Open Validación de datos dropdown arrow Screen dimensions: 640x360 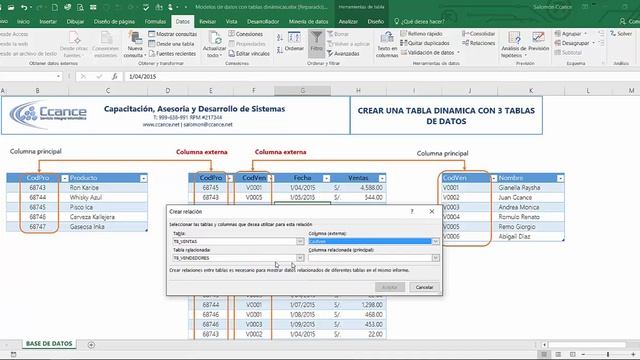click(458, 53)
